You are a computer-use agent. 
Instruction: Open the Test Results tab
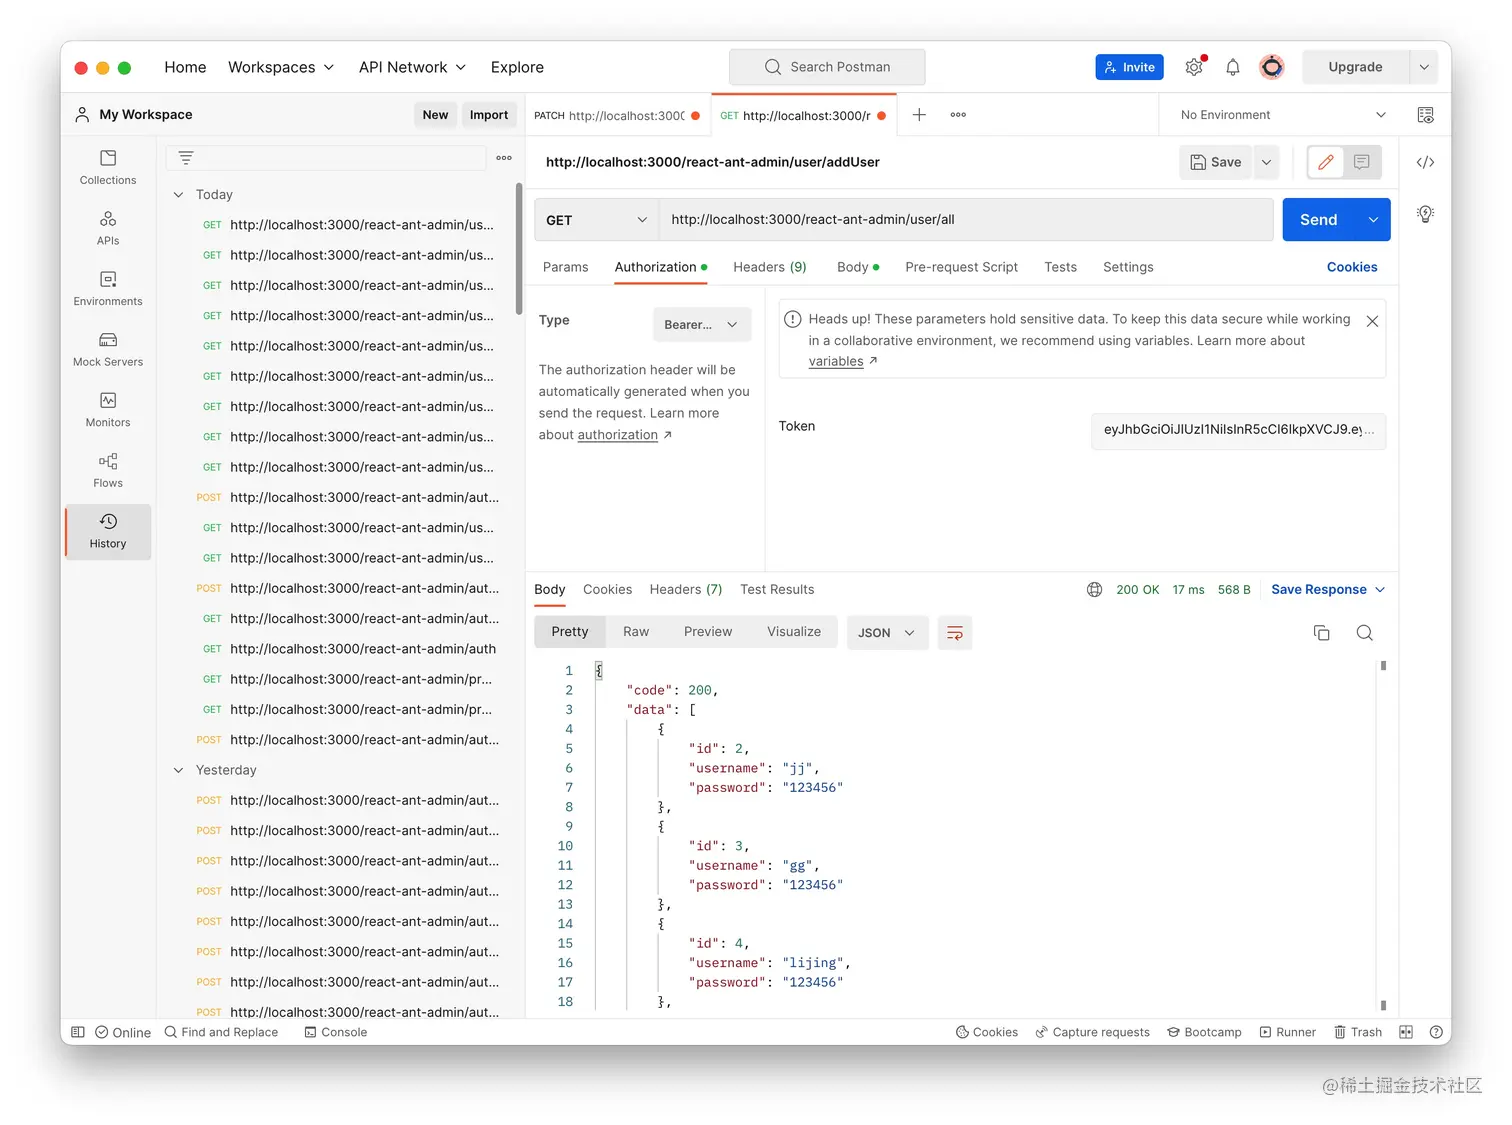pyautogui.click(x=777, y=590)
